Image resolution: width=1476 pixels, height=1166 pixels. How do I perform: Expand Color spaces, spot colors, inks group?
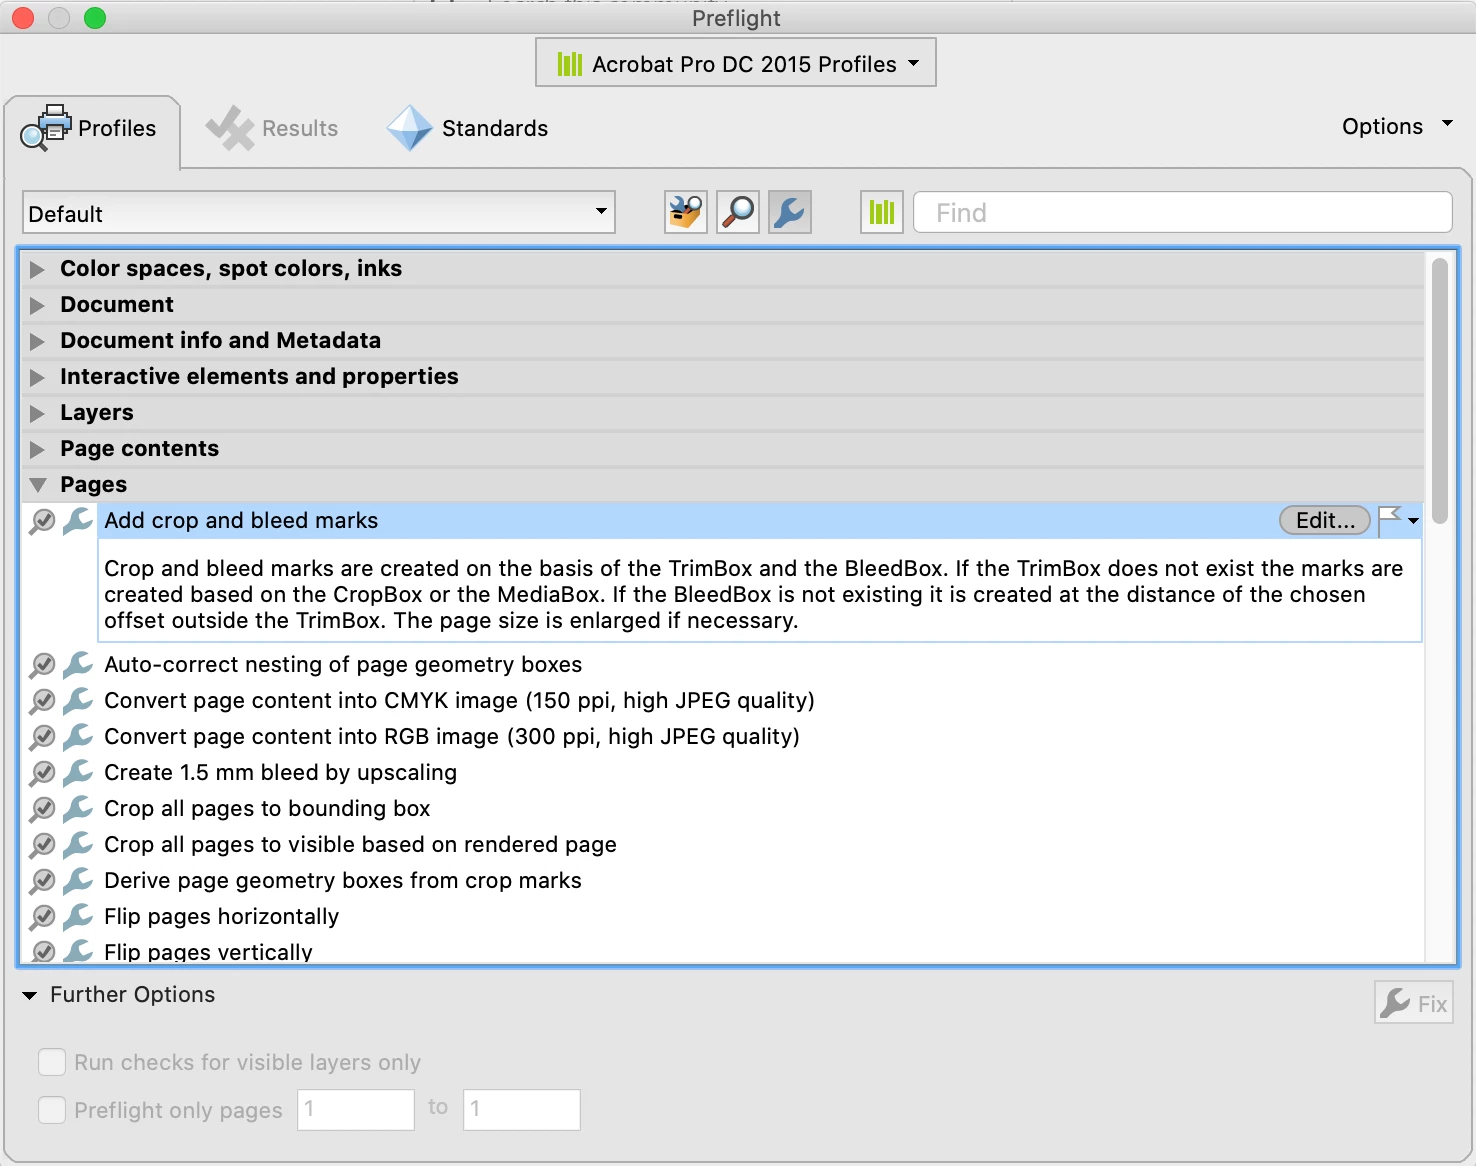pos(37,269)
